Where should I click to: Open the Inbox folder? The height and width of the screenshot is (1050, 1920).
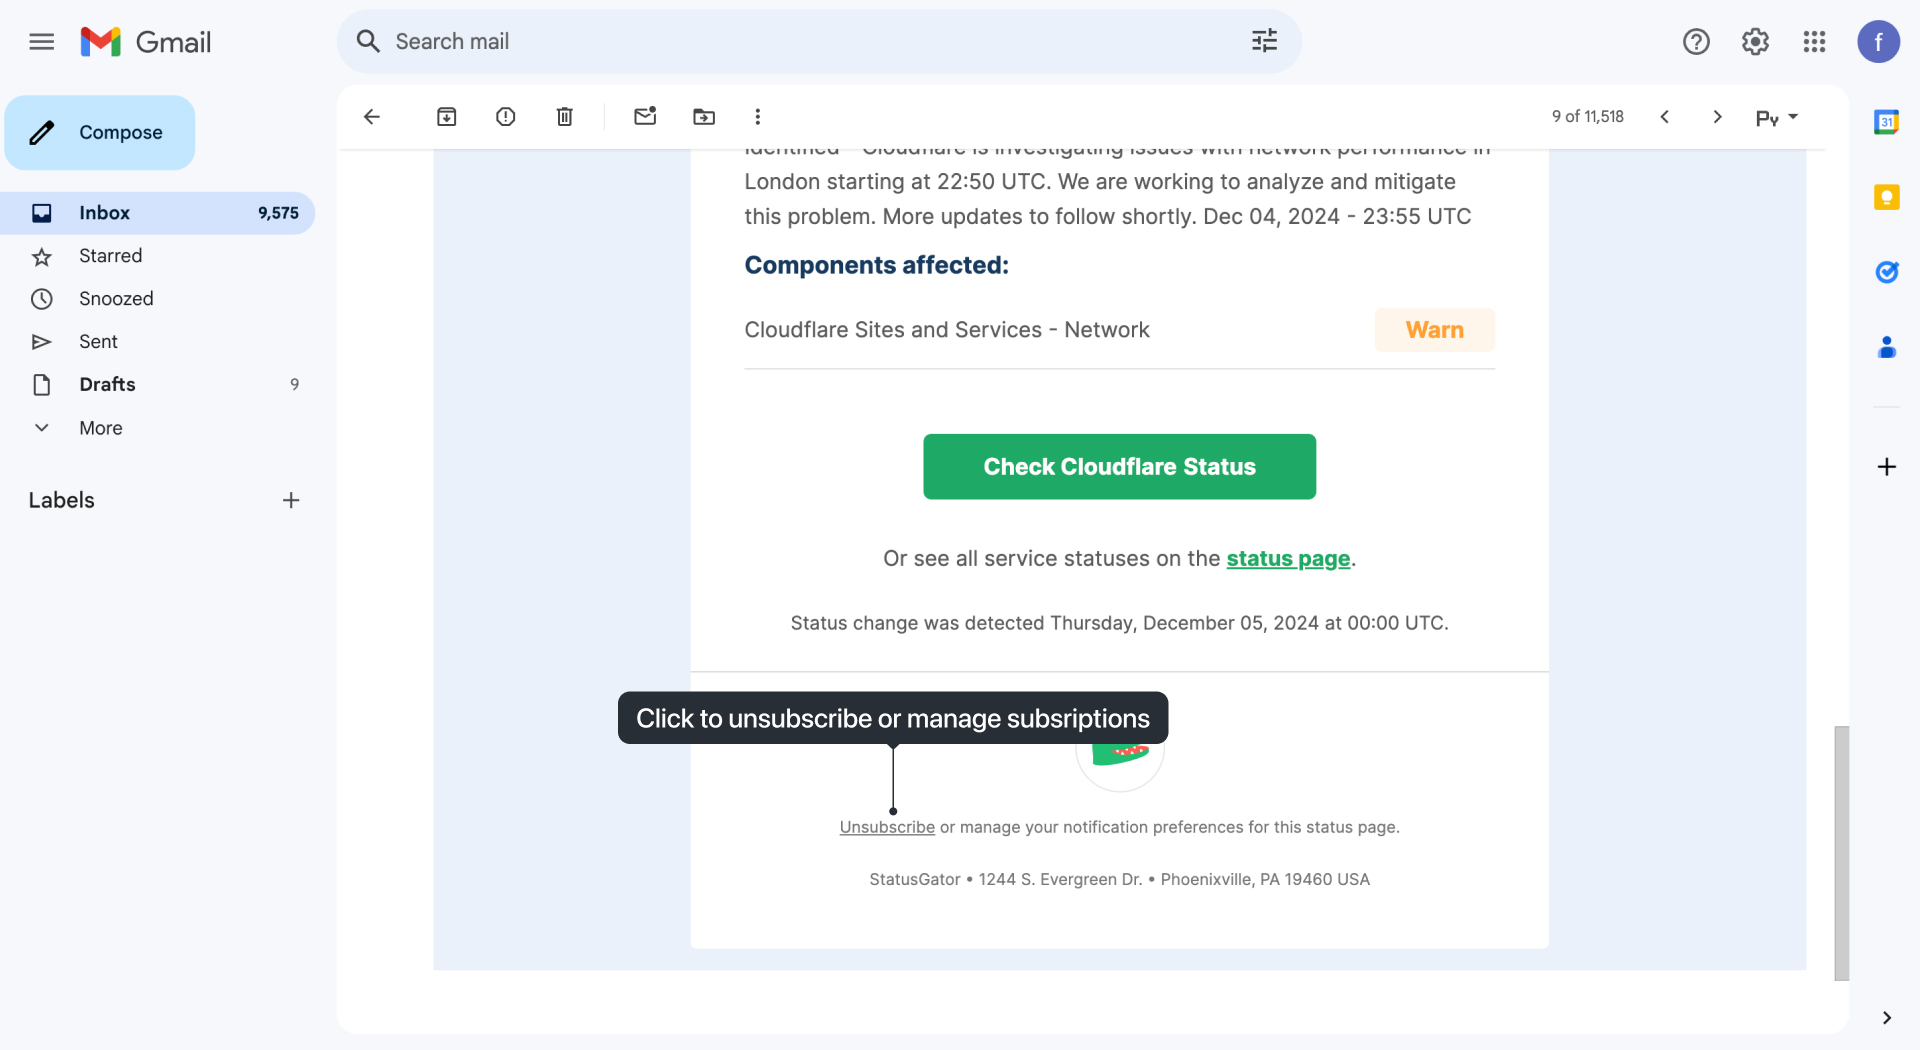158,213
